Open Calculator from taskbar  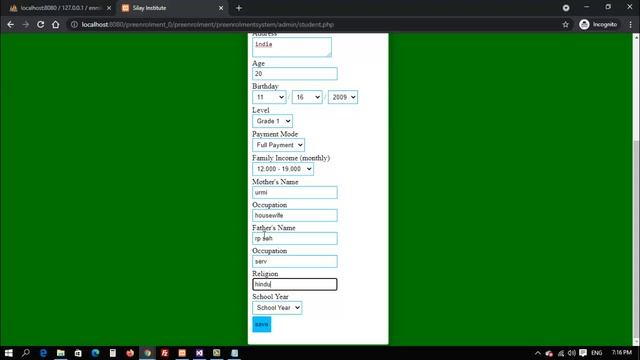[113, 353]
